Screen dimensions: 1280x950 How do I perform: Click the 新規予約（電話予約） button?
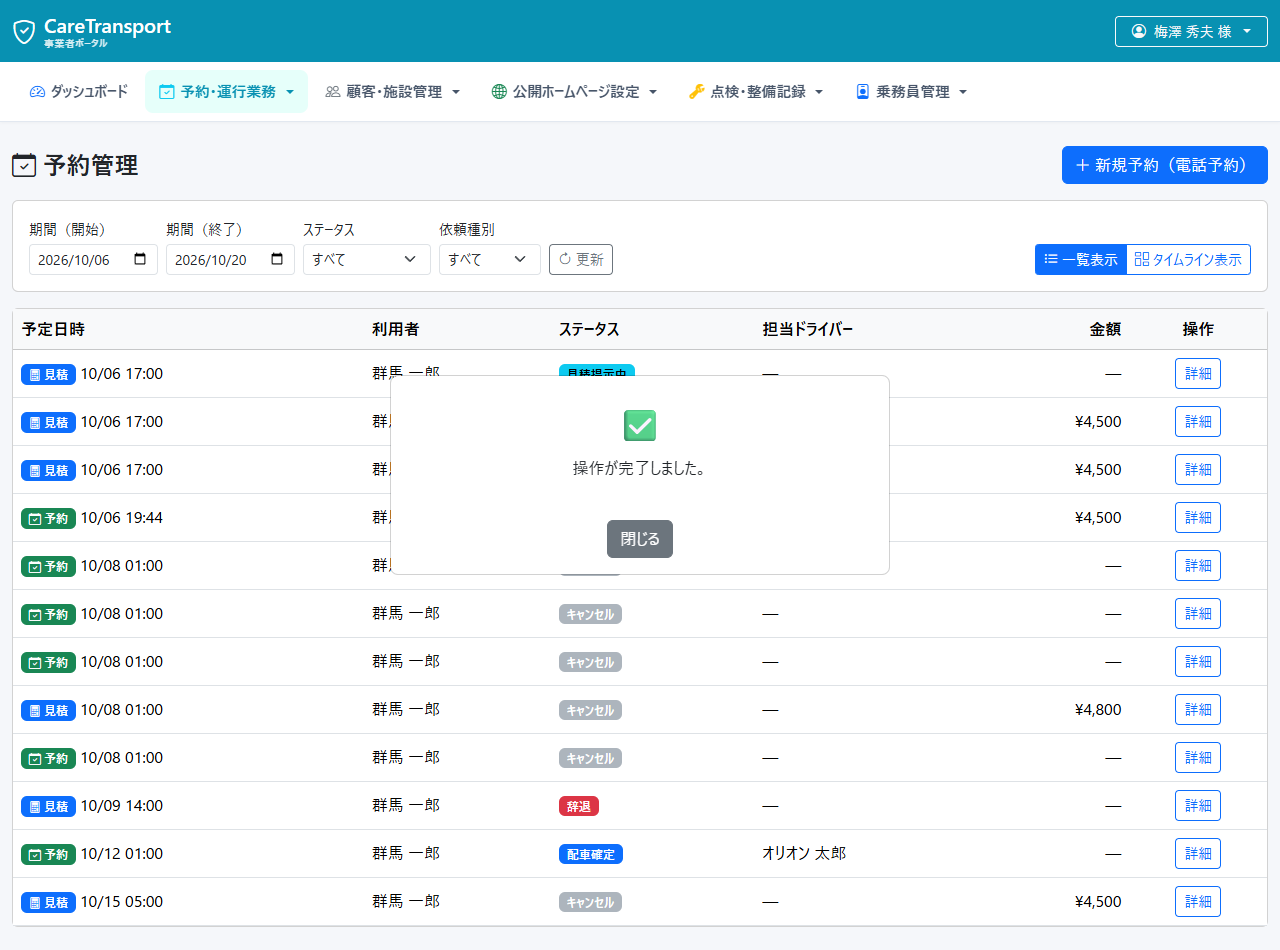coord(1165,165)
